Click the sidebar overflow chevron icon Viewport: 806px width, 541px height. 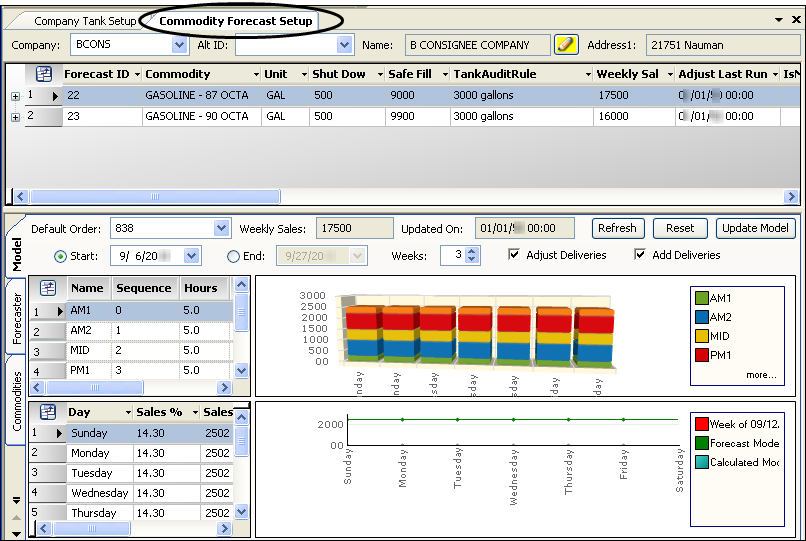(x=15, y=501)
